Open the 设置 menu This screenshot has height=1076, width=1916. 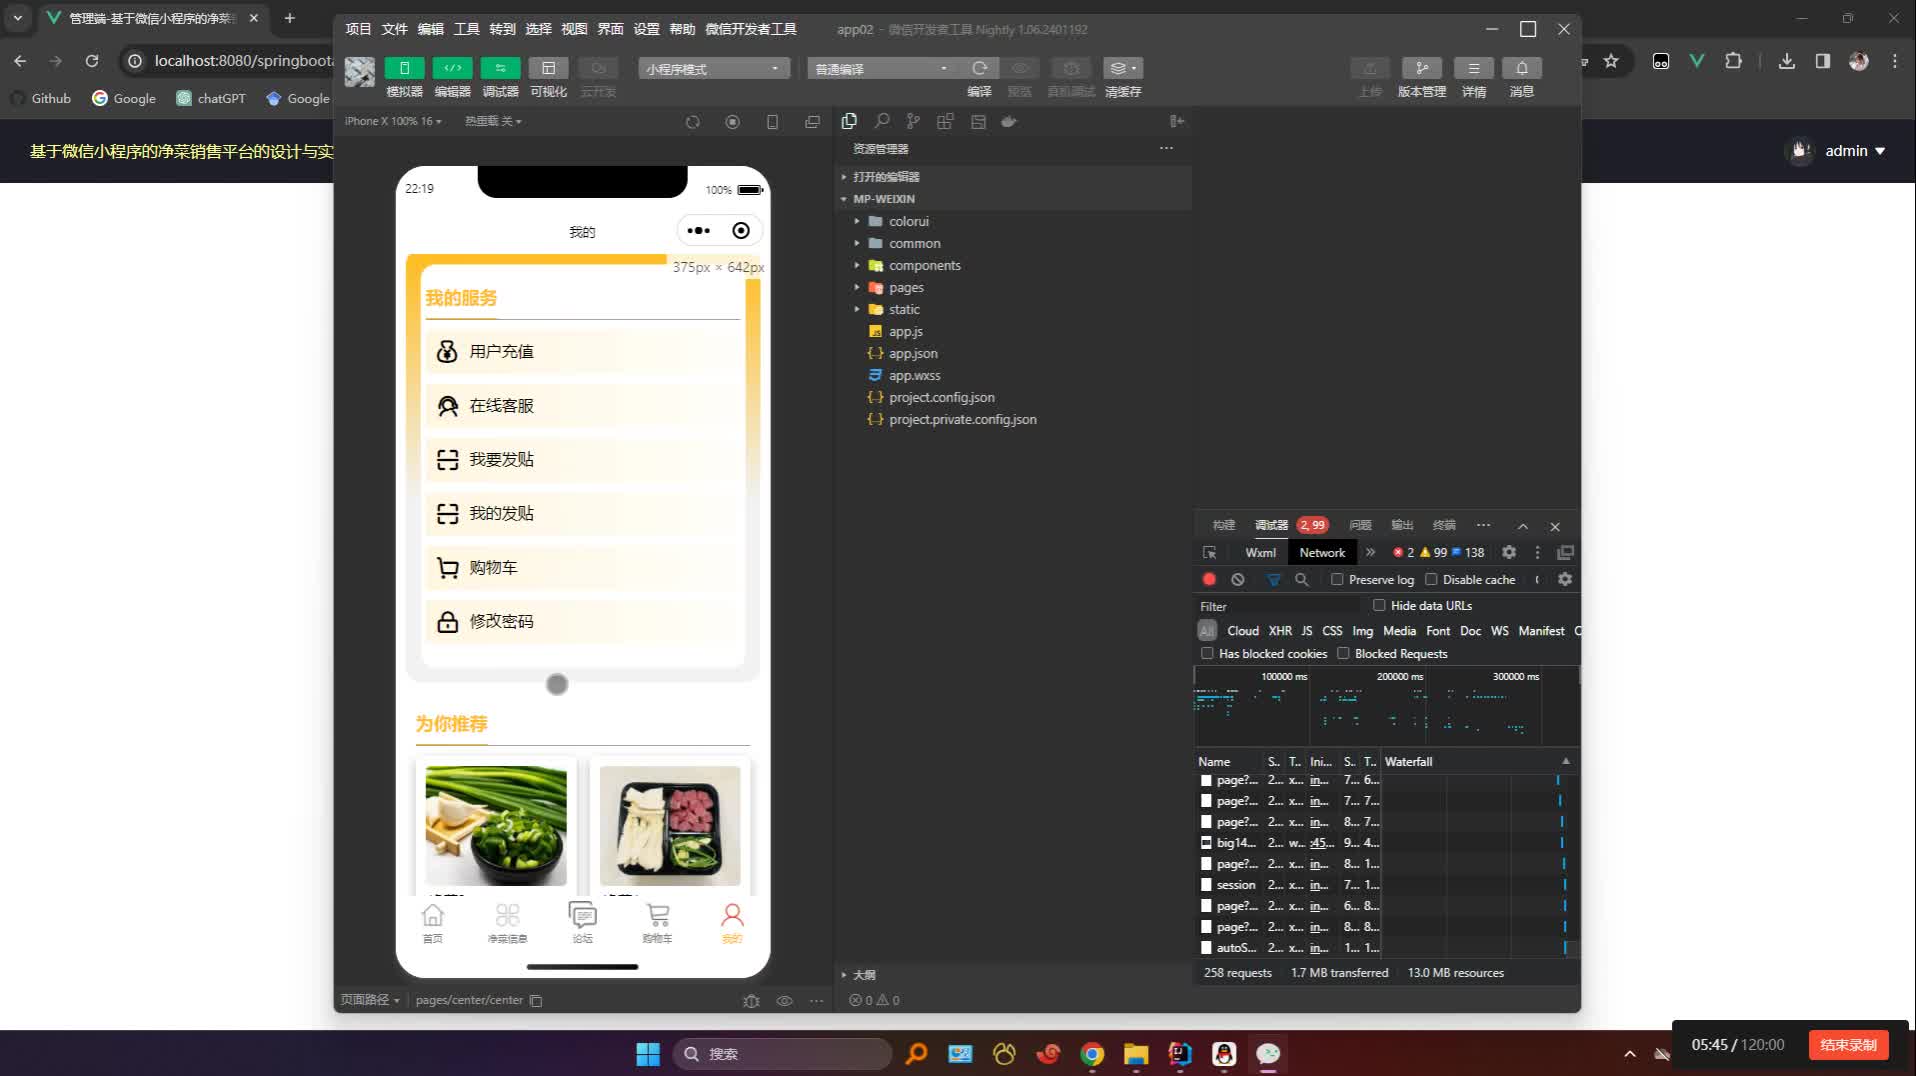click(646, 29)
